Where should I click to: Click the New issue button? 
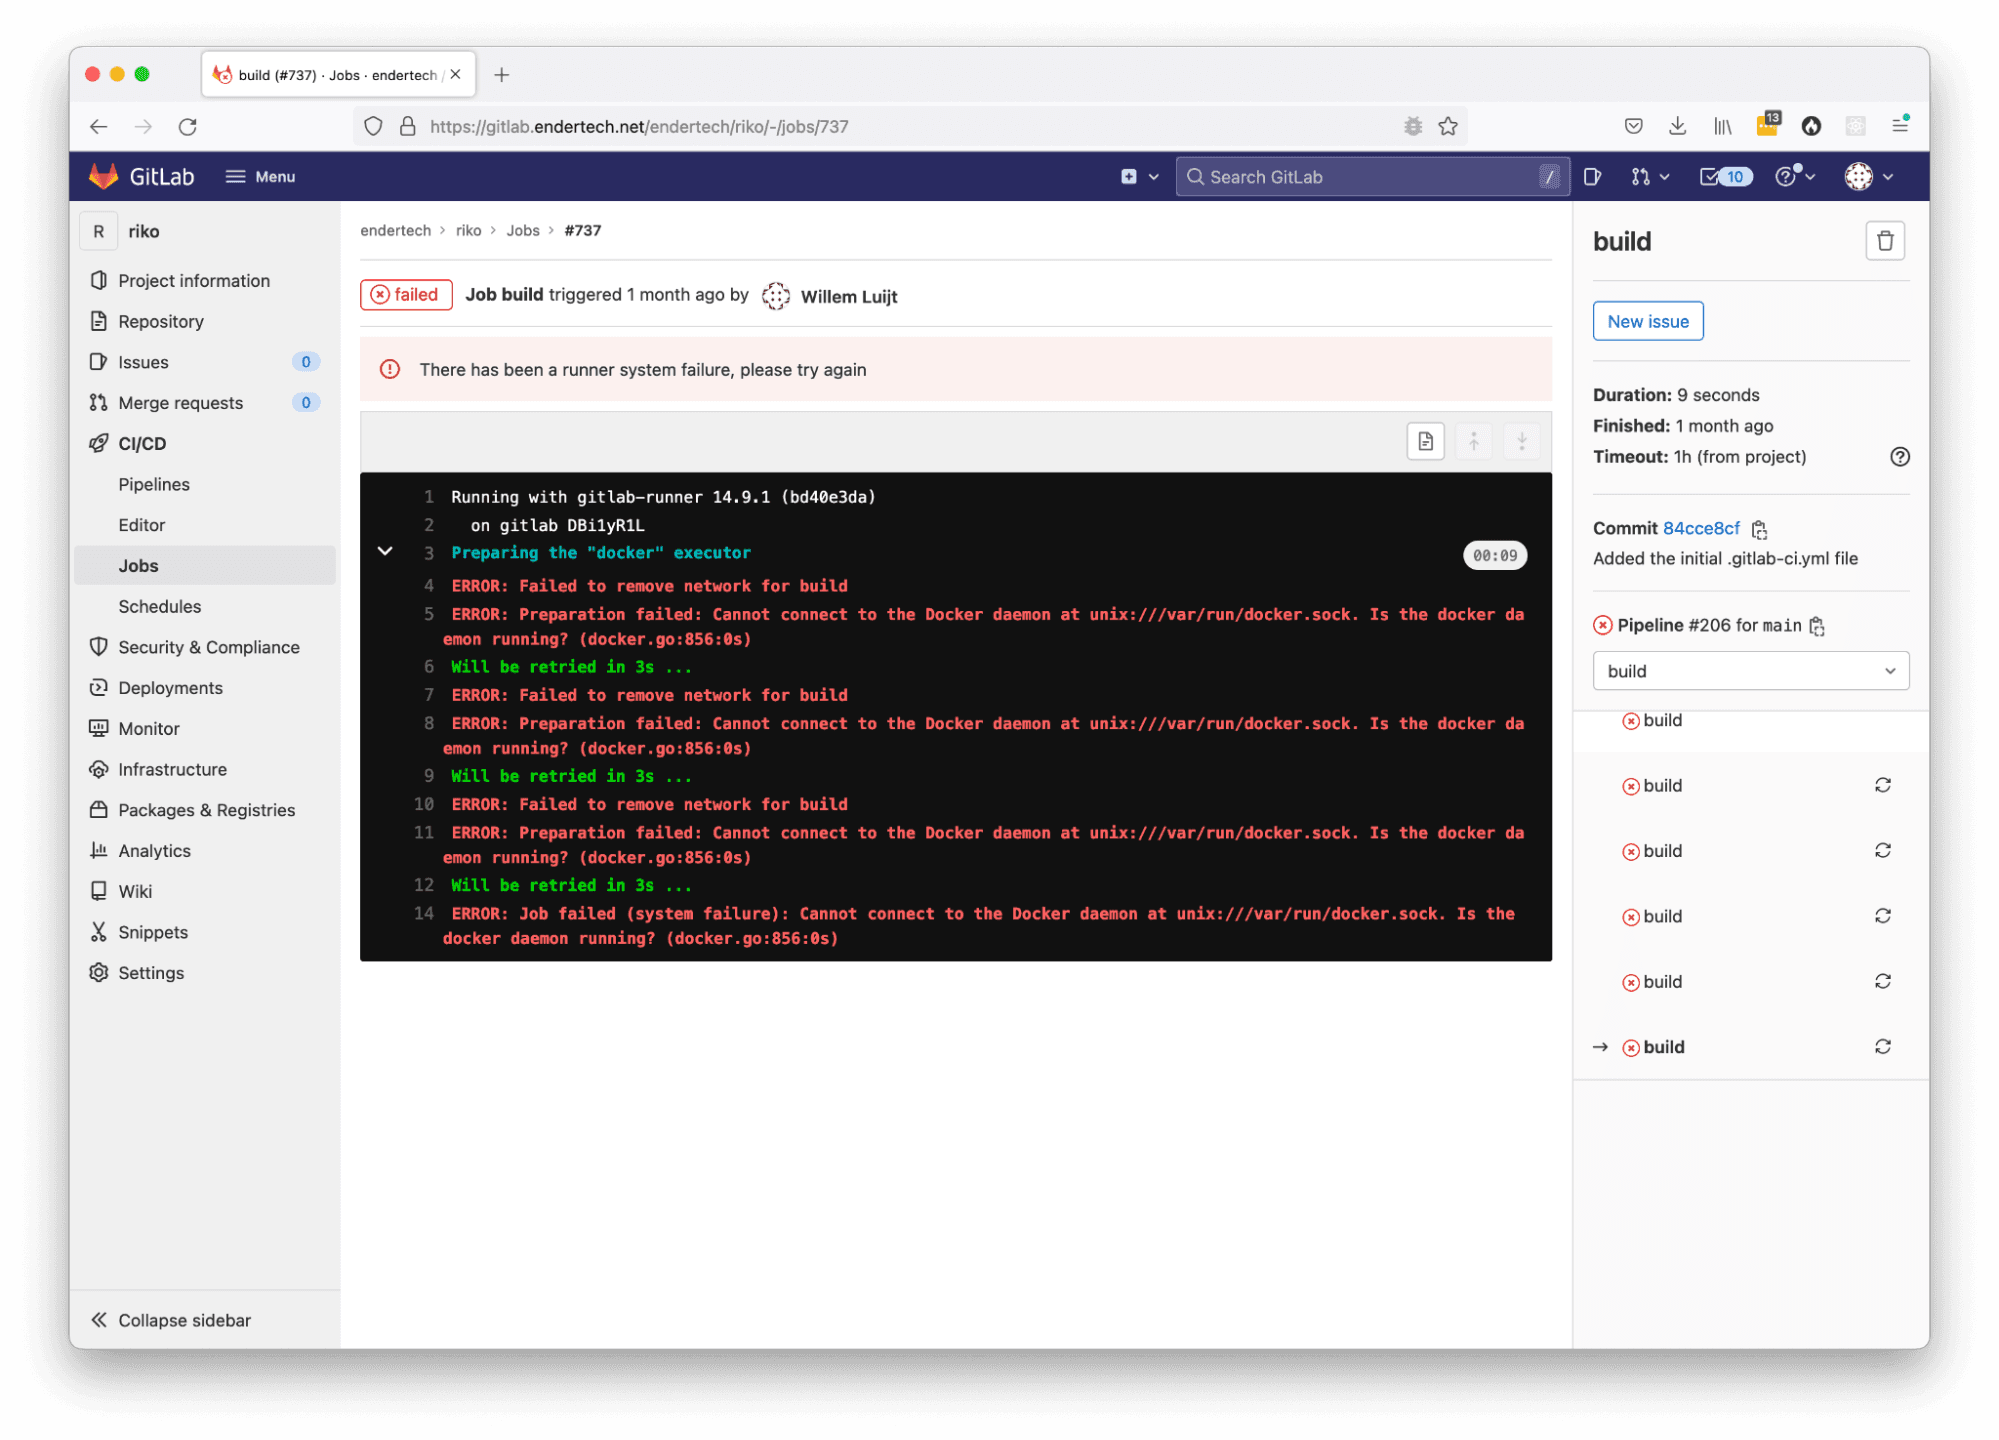click(x=1647, y=321)
